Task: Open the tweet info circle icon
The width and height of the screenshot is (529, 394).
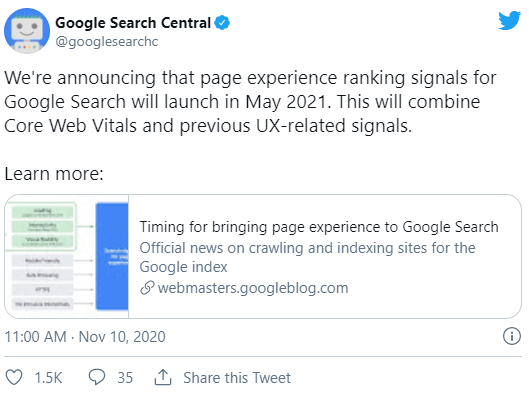Action: tap(512, 336)
